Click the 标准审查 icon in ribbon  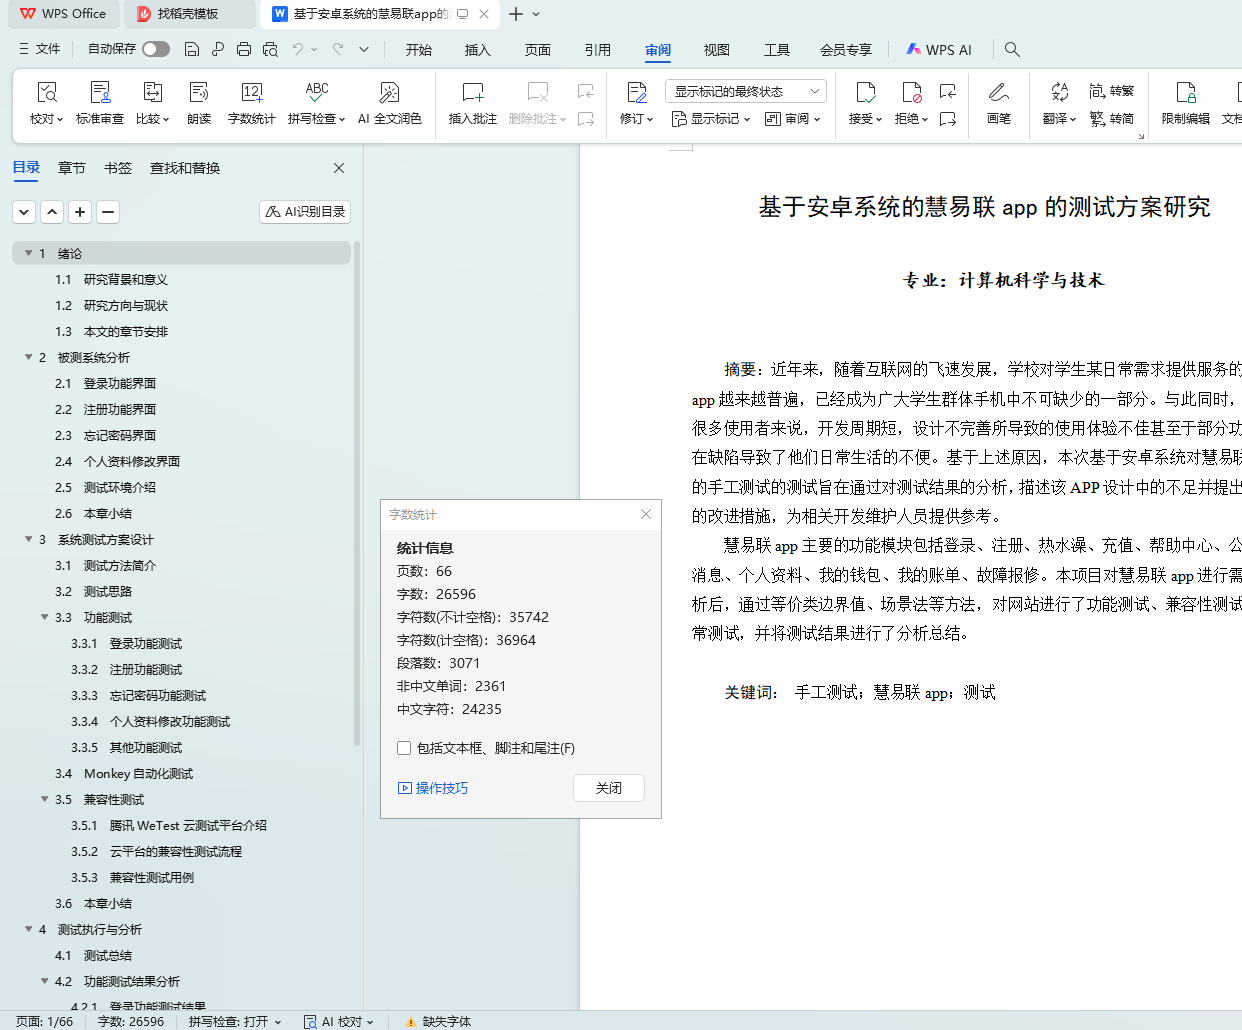[x=100, y=93]
